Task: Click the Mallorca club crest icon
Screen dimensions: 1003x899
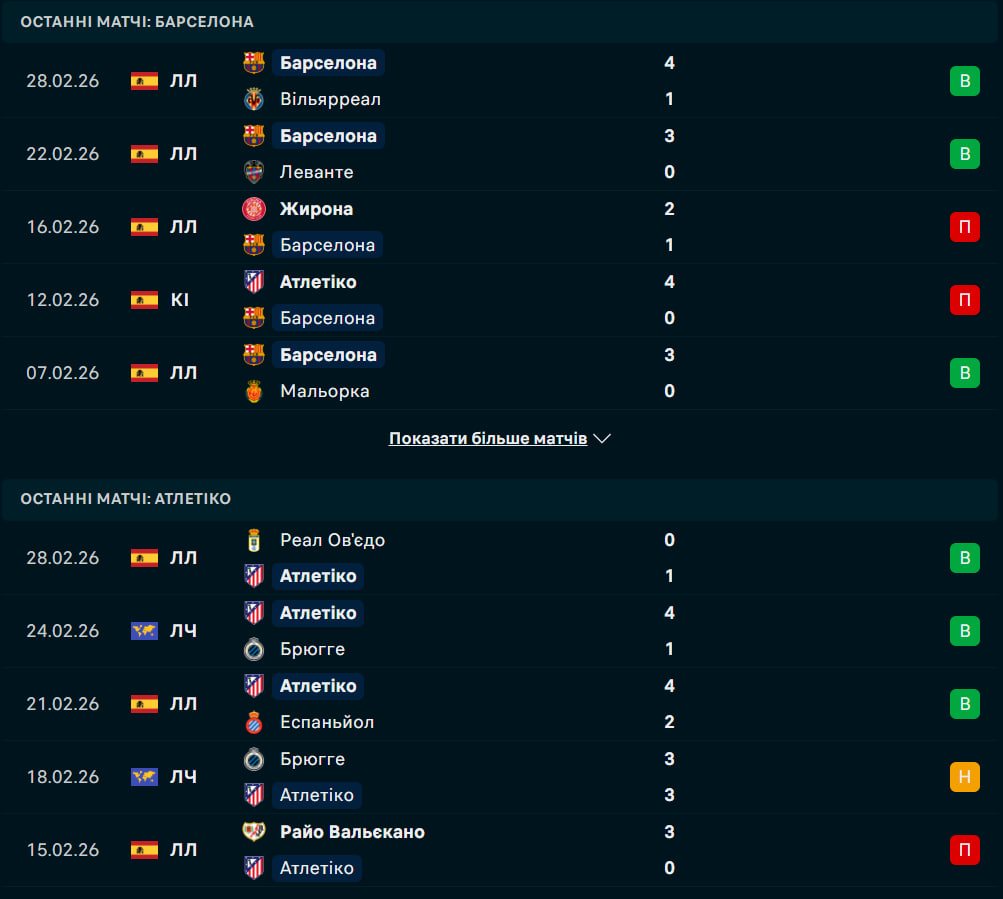Action: tap(254, 391)
